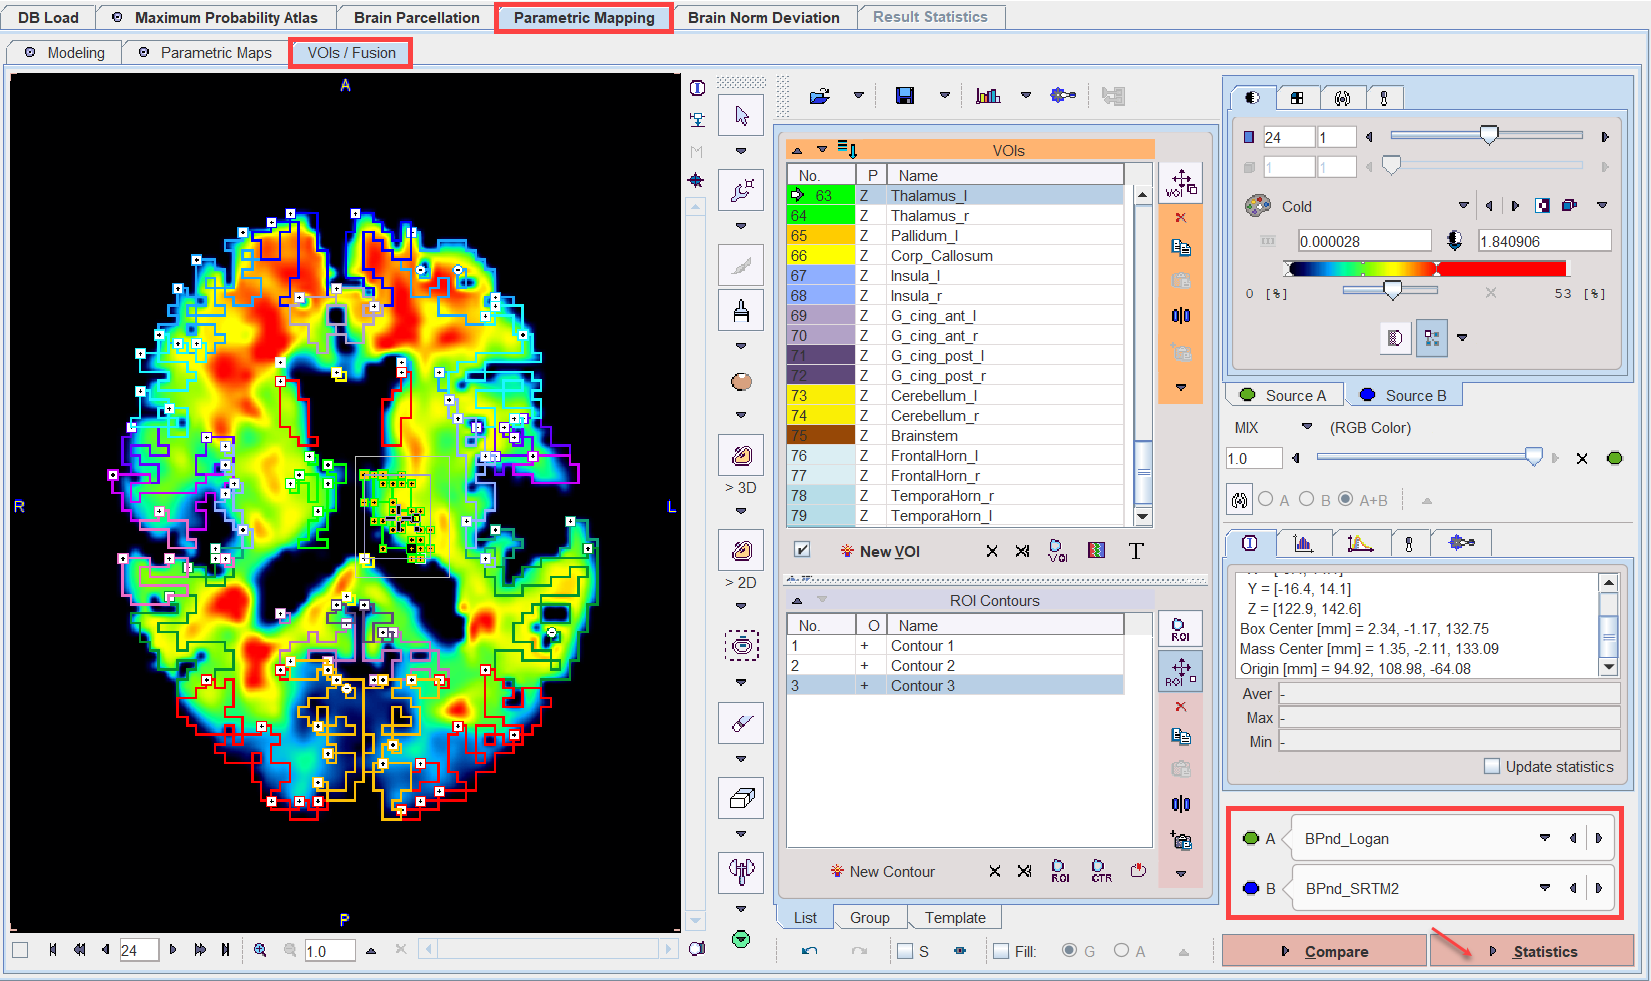The image size is (1651, 981).
Task: Open the Group tab
Action: [x=870, y=917]
